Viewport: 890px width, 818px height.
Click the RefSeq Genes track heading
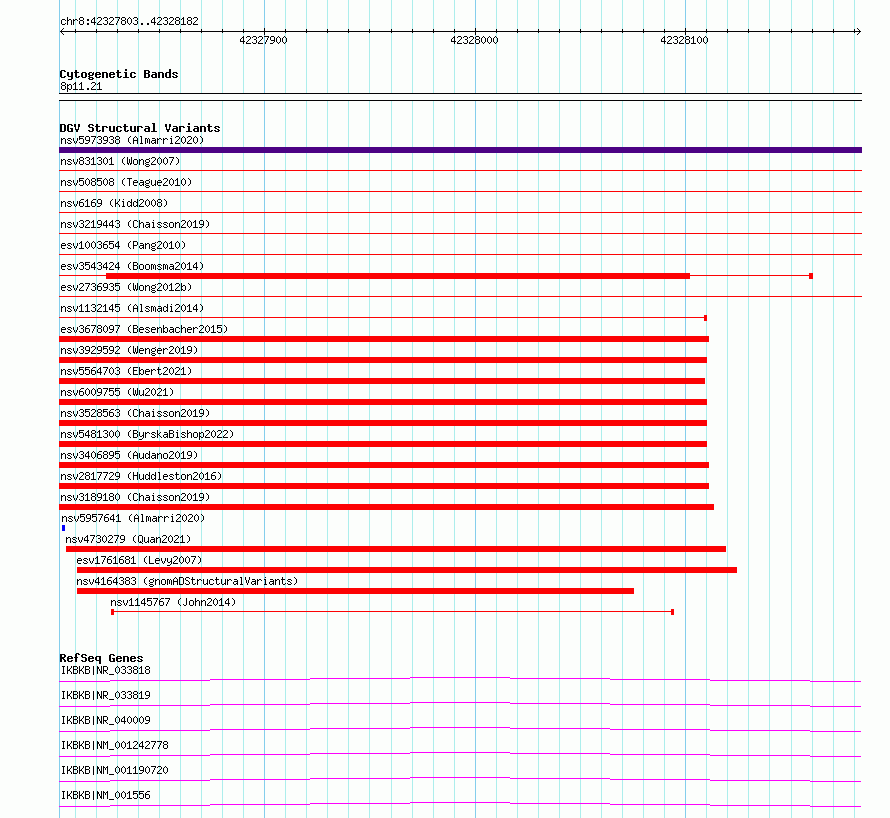pyautogui.click(x=102, y=658)
